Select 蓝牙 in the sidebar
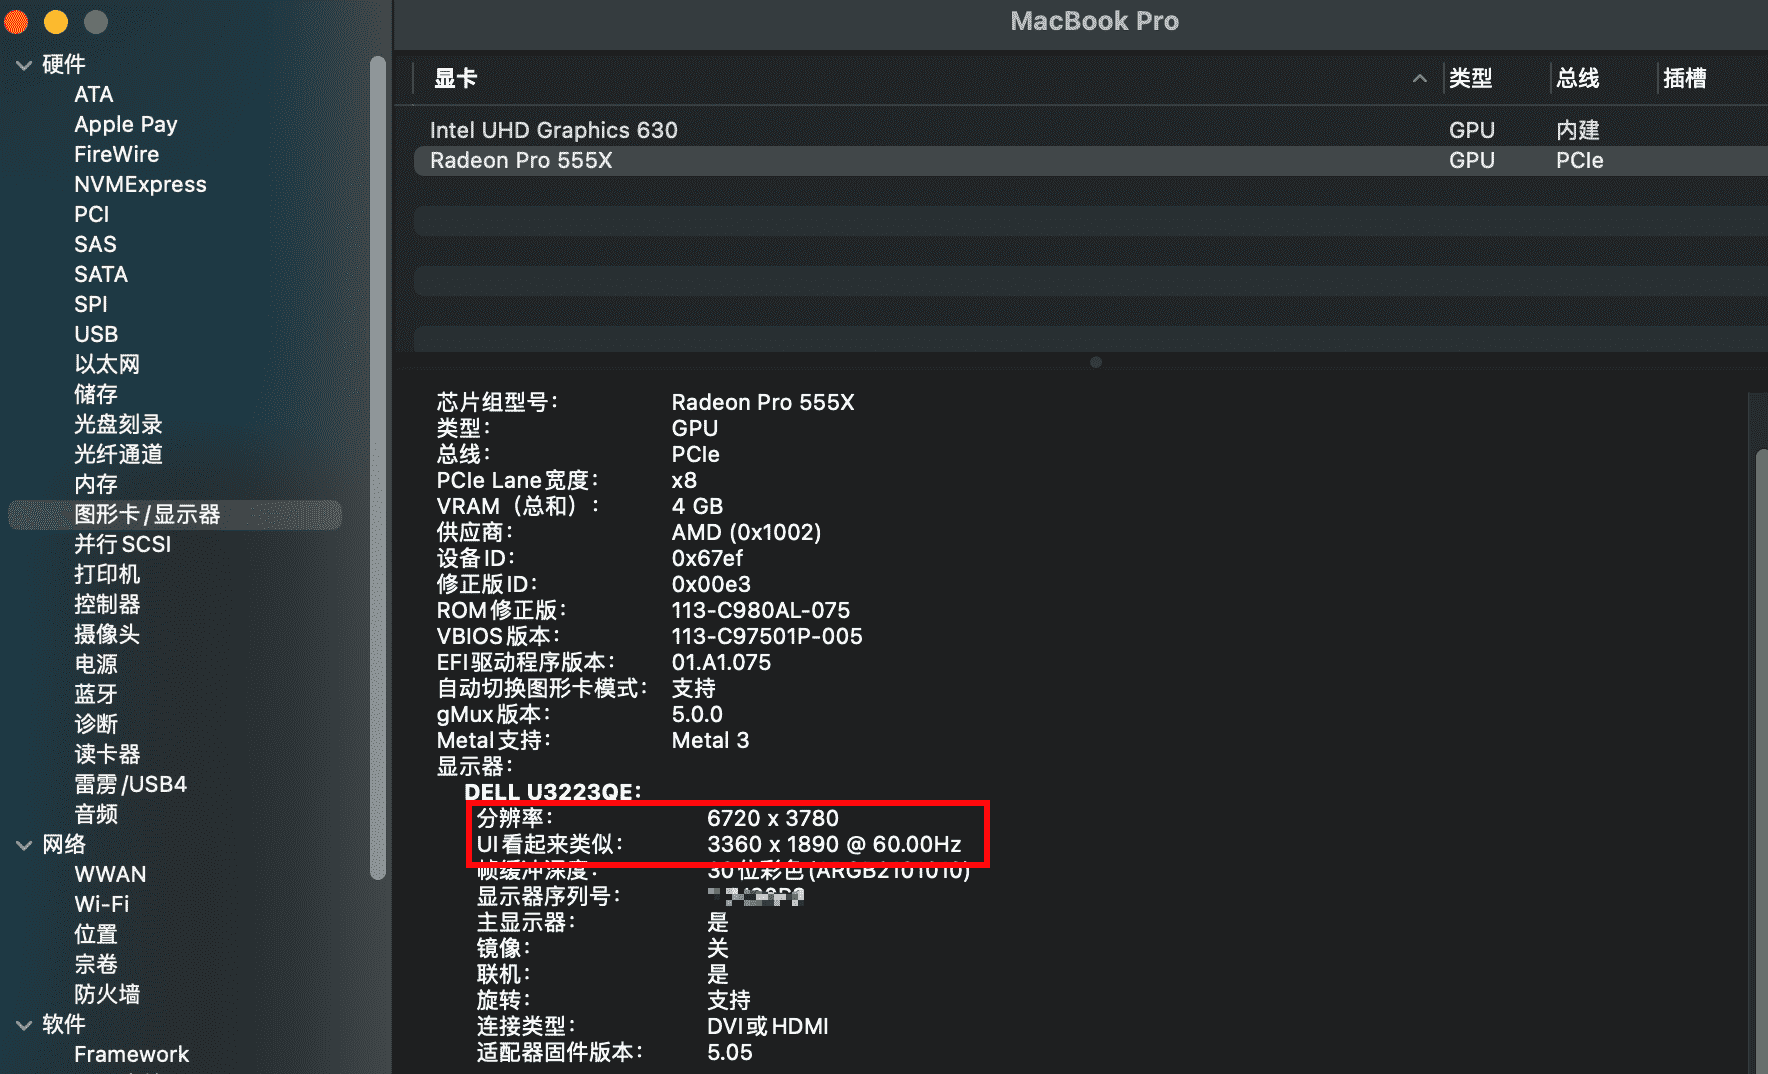The image size is (1768, 1074). (96, 694)
